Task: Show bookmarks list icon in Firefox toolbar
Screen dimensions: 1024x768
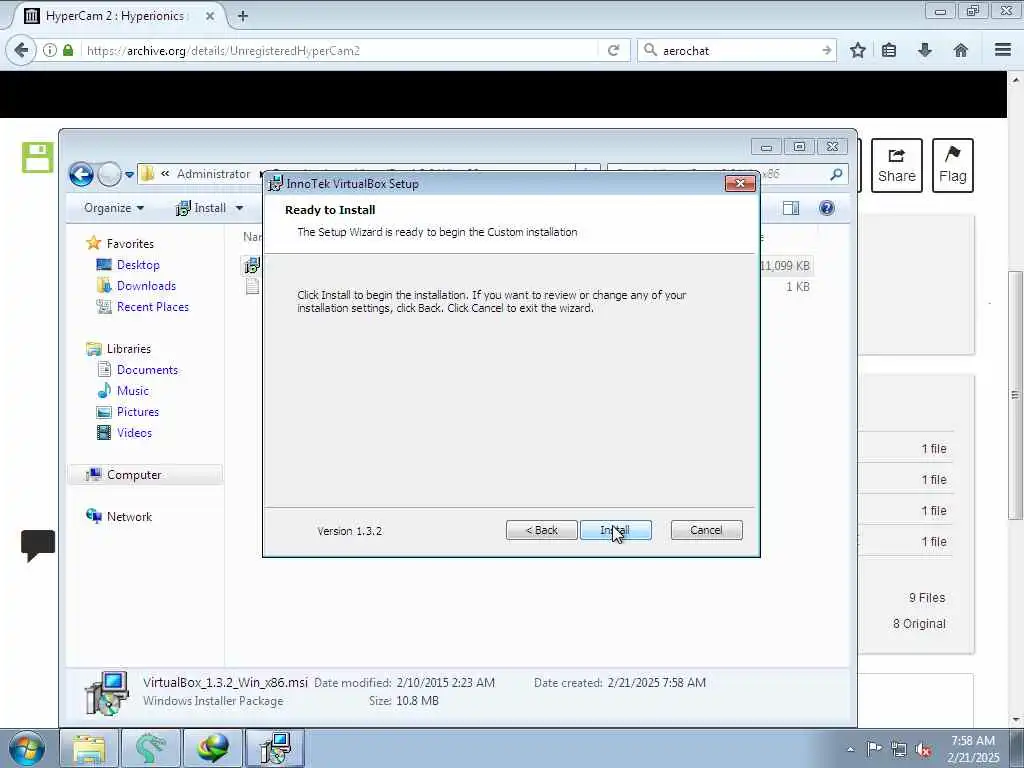Action: click(889, 50)
